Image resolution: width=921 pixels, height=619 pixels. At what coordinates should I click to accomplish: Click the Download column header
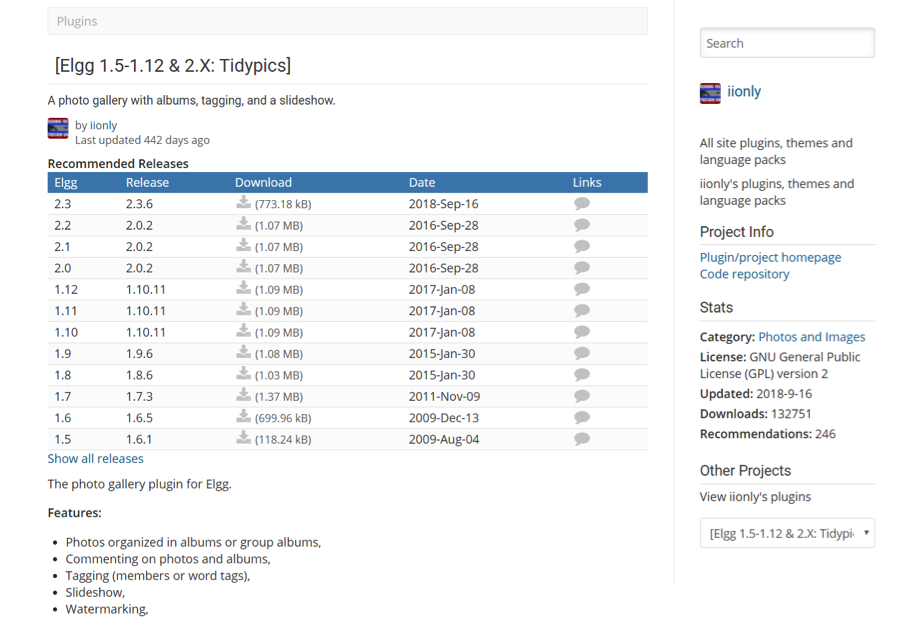pos(263,183)
